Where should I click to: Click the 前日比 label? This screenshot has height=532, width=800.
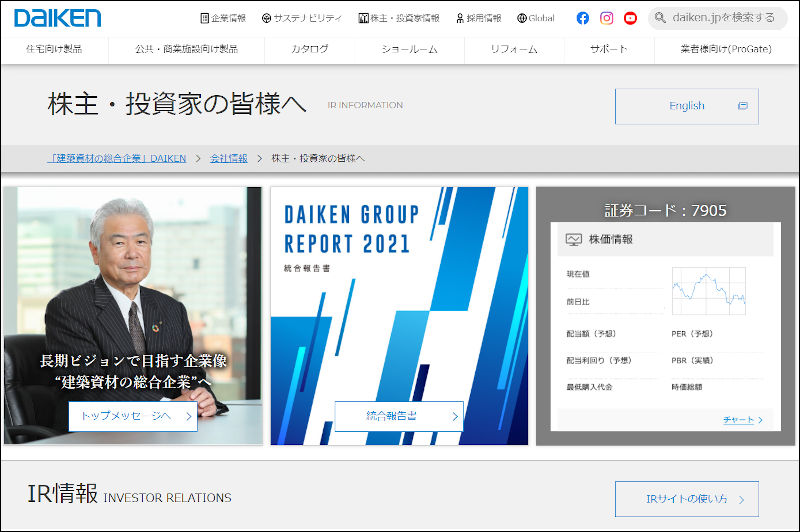pos(578,302)
